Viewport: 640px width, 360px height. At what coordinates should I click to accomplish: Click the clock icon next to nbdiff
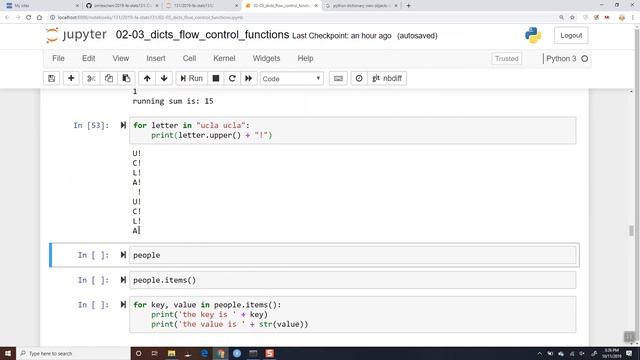click(359, 78)
